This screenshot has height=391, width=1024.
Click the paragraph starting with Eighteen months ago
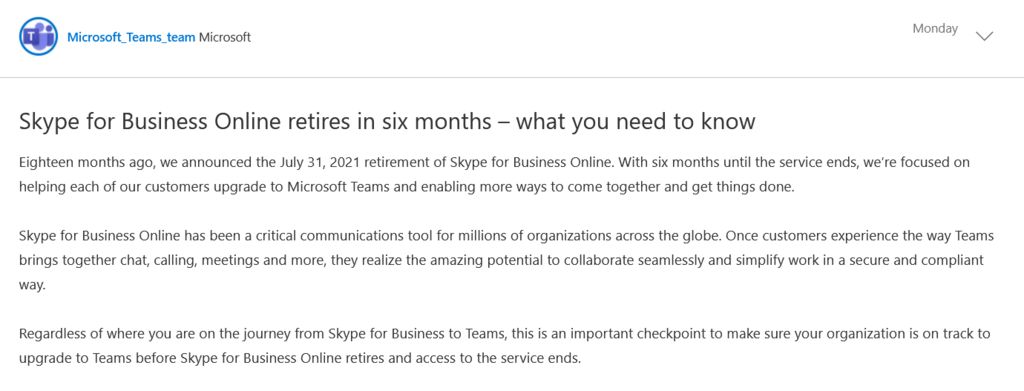(x=494, y=175)
